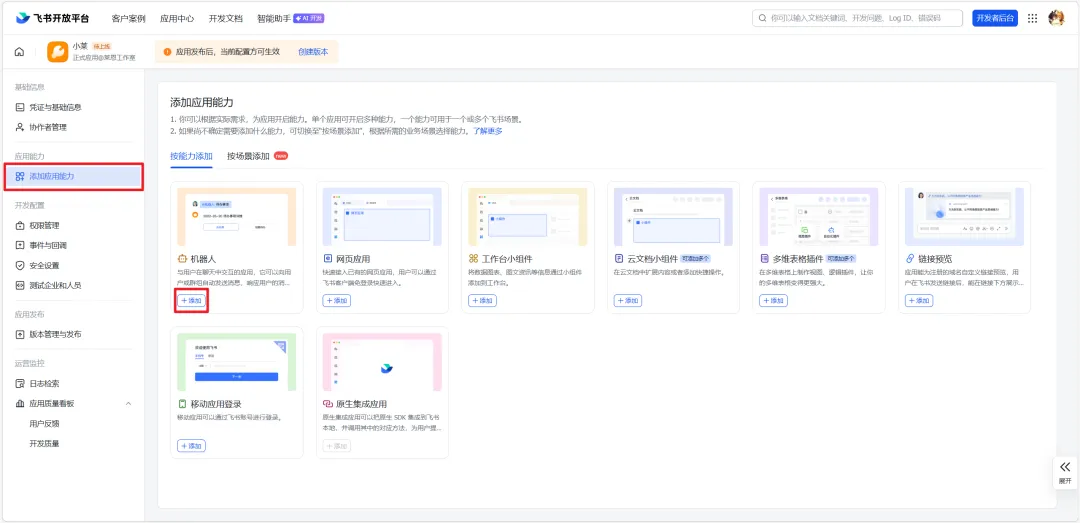Click the 机器人 preview thumbnail

237,217
